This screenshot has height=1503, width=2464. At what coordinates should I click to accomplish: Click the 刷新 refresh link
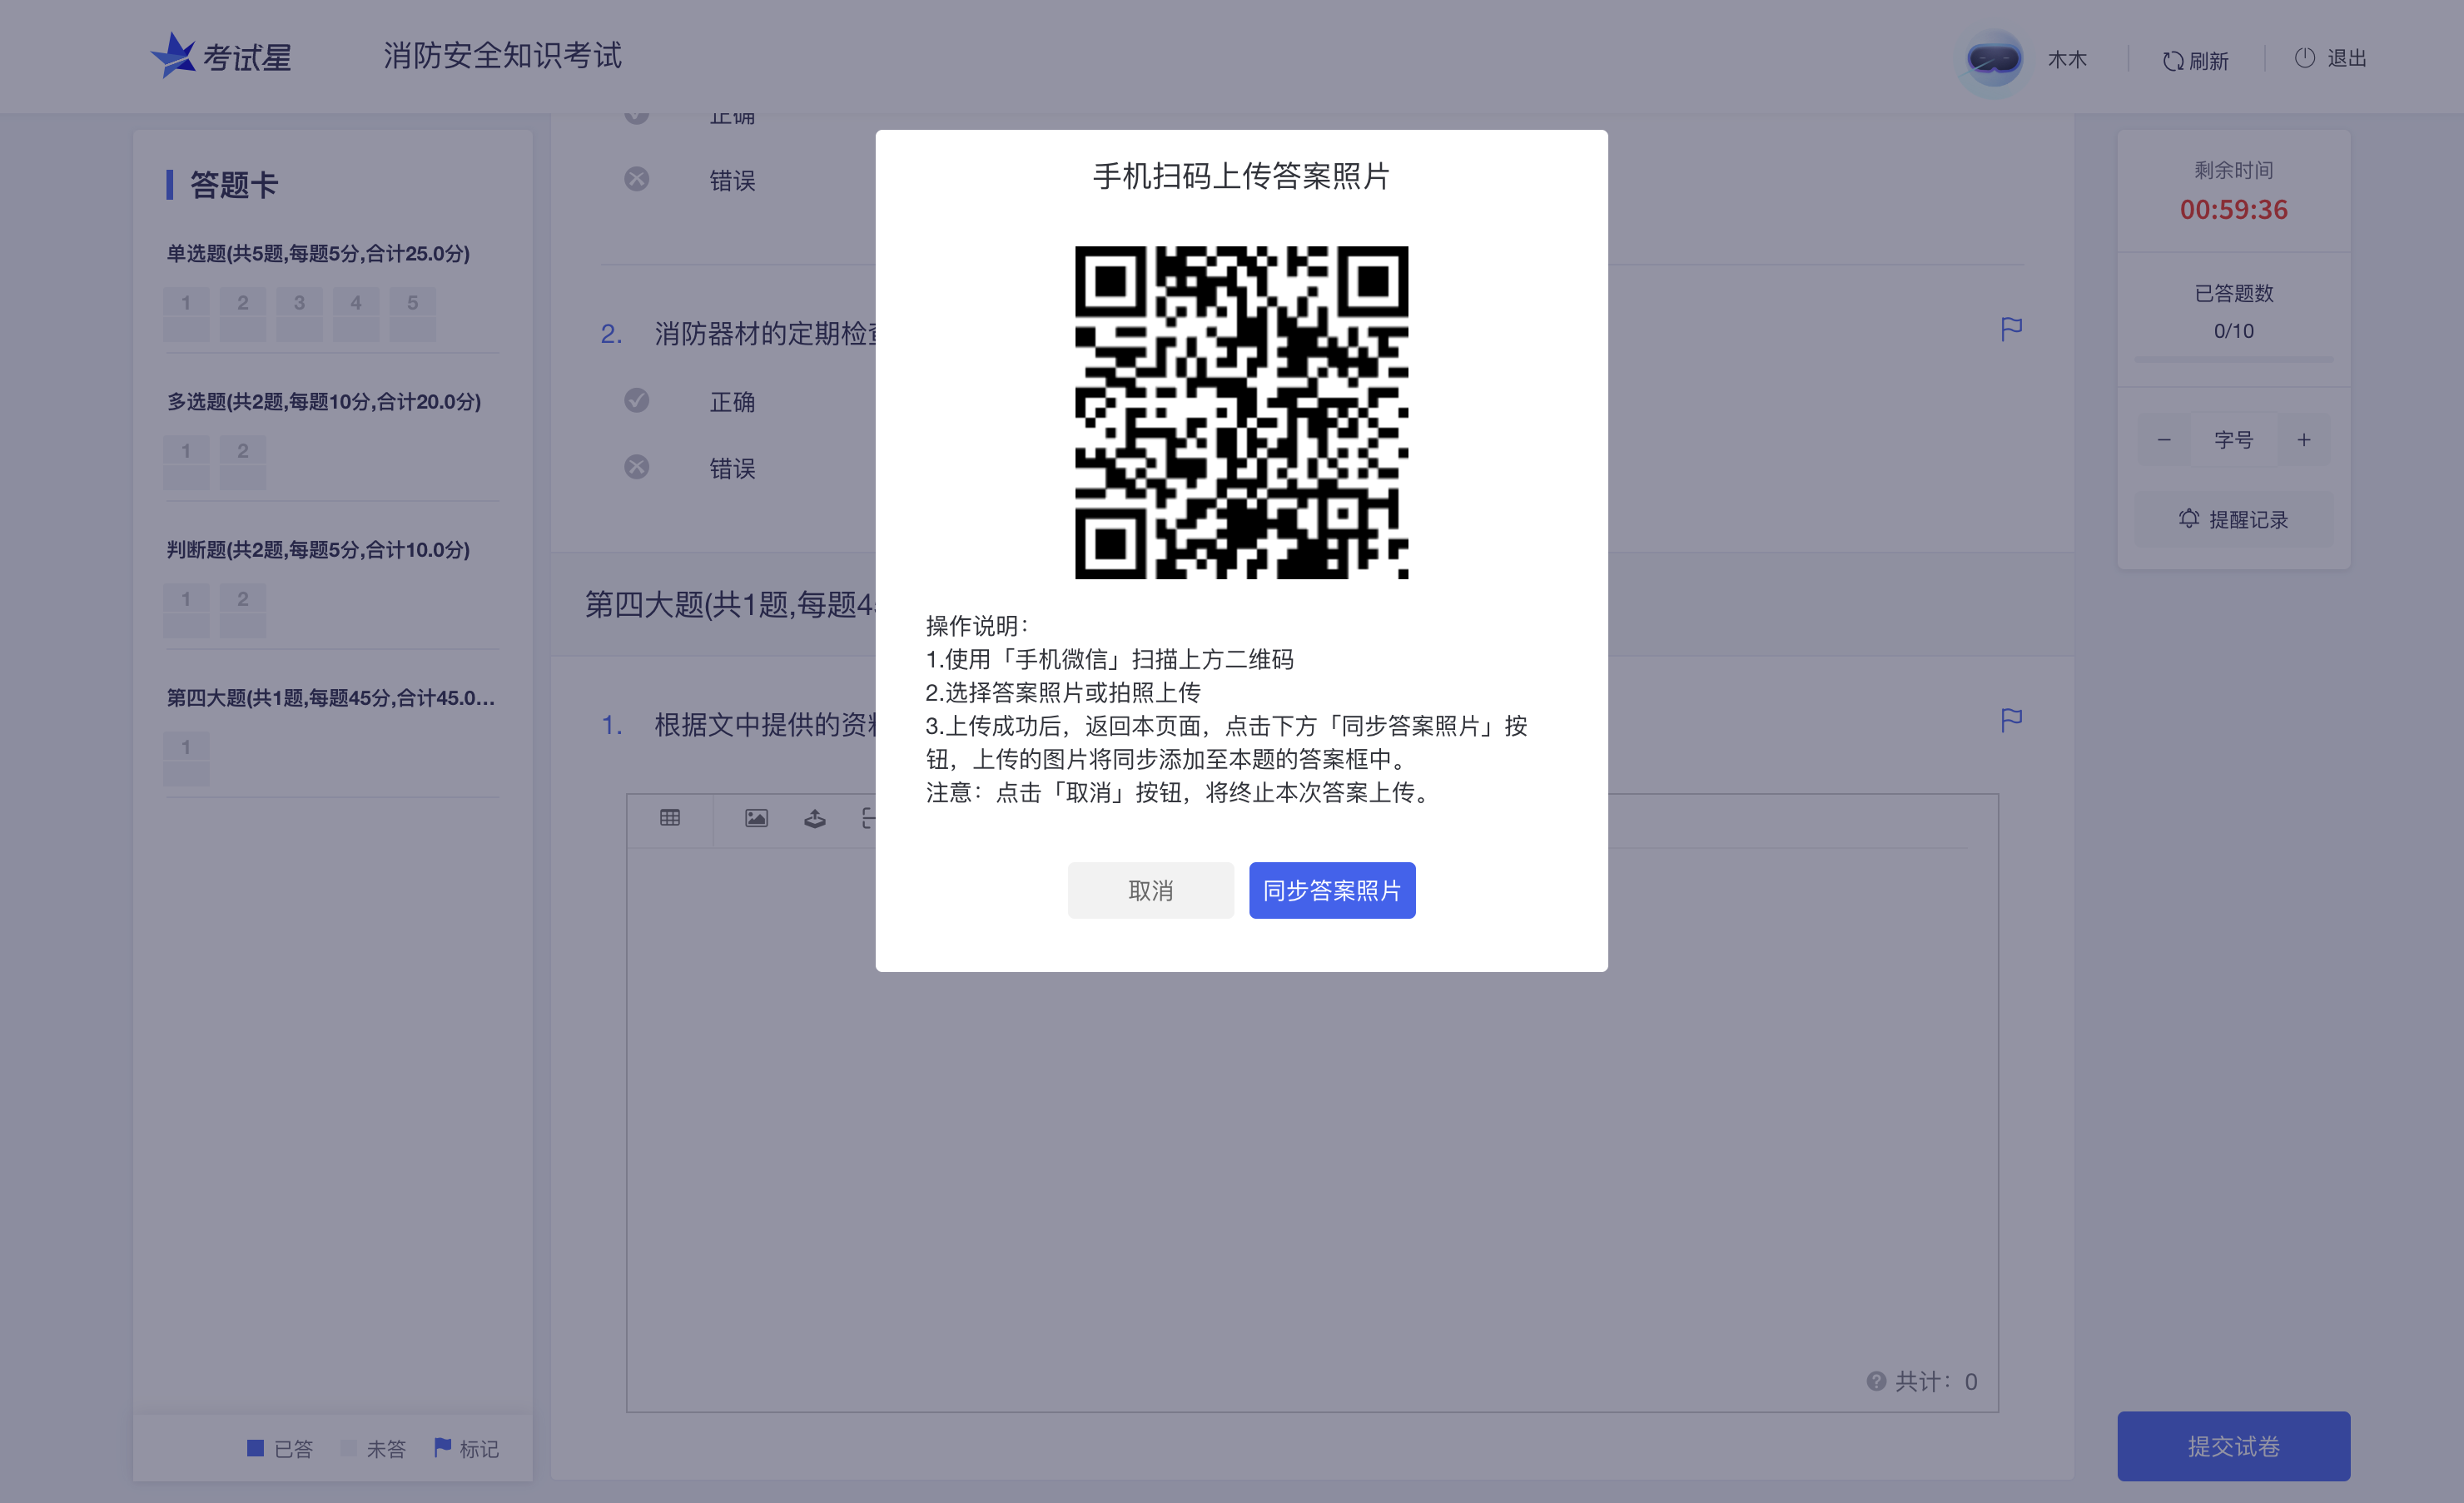click(x=2195, y=61)
